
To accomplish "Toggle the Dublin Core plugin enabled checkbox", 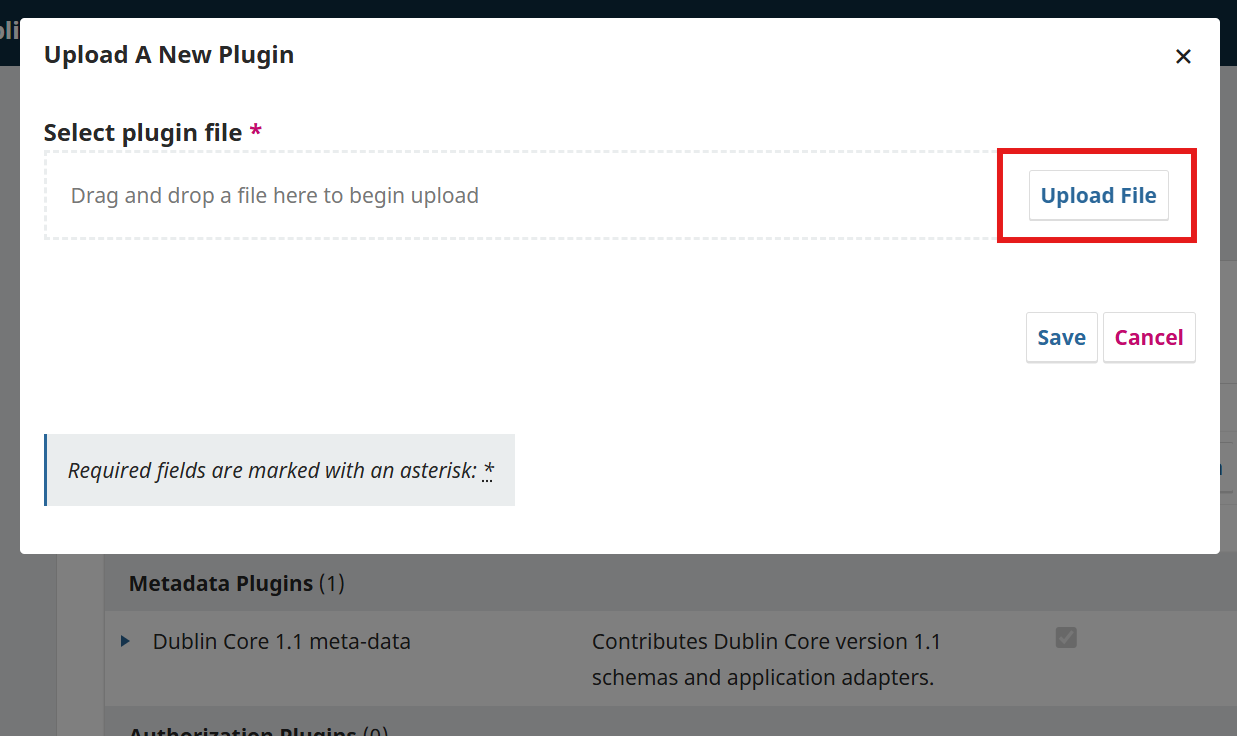I will coord(1066,638).
